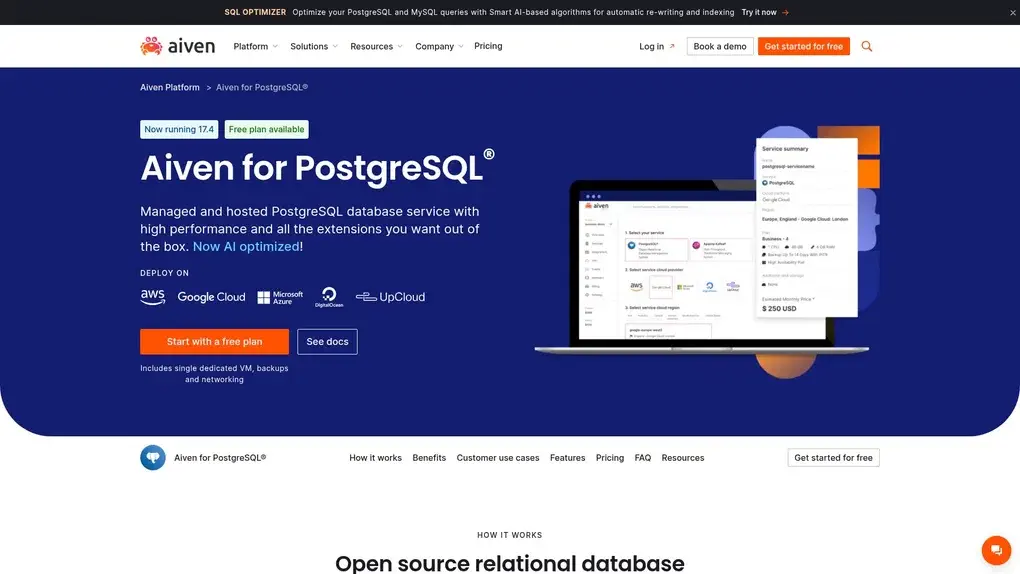Screen dimensions: 1020x574
Task: Jump to Resources in the sub-navigation
Action: (682, 458)
